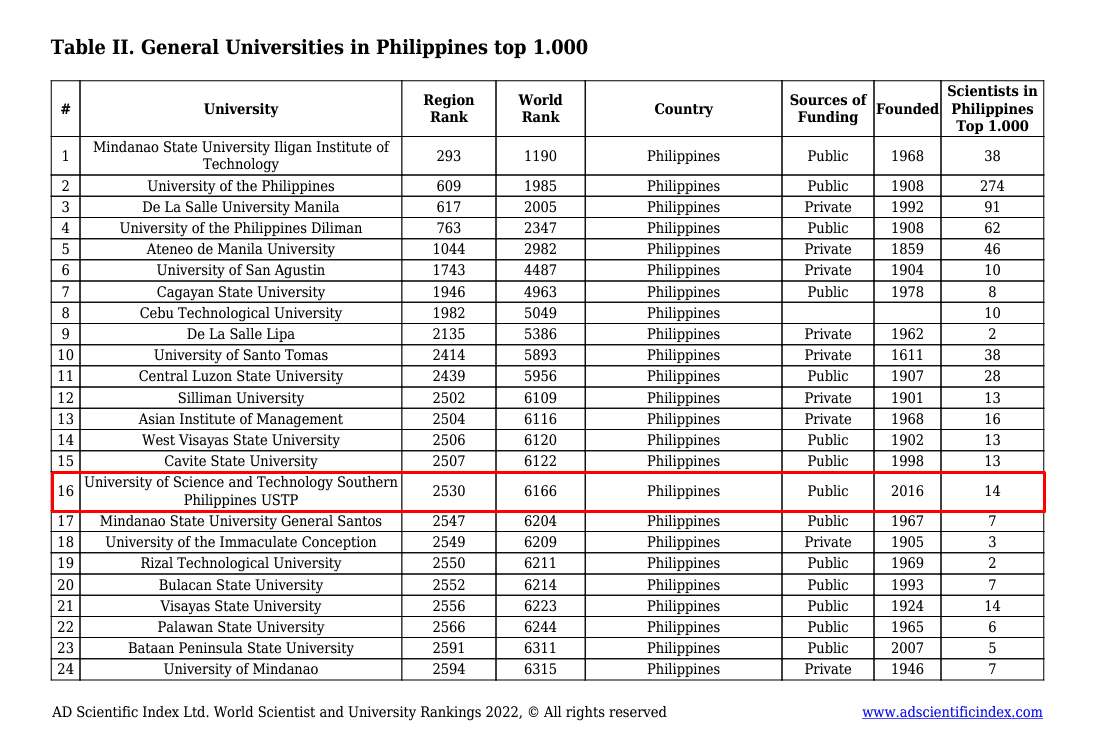Select the Ateneo de Manila University row
This screenshot has width=1096, height=751.
tap(240, 248)
